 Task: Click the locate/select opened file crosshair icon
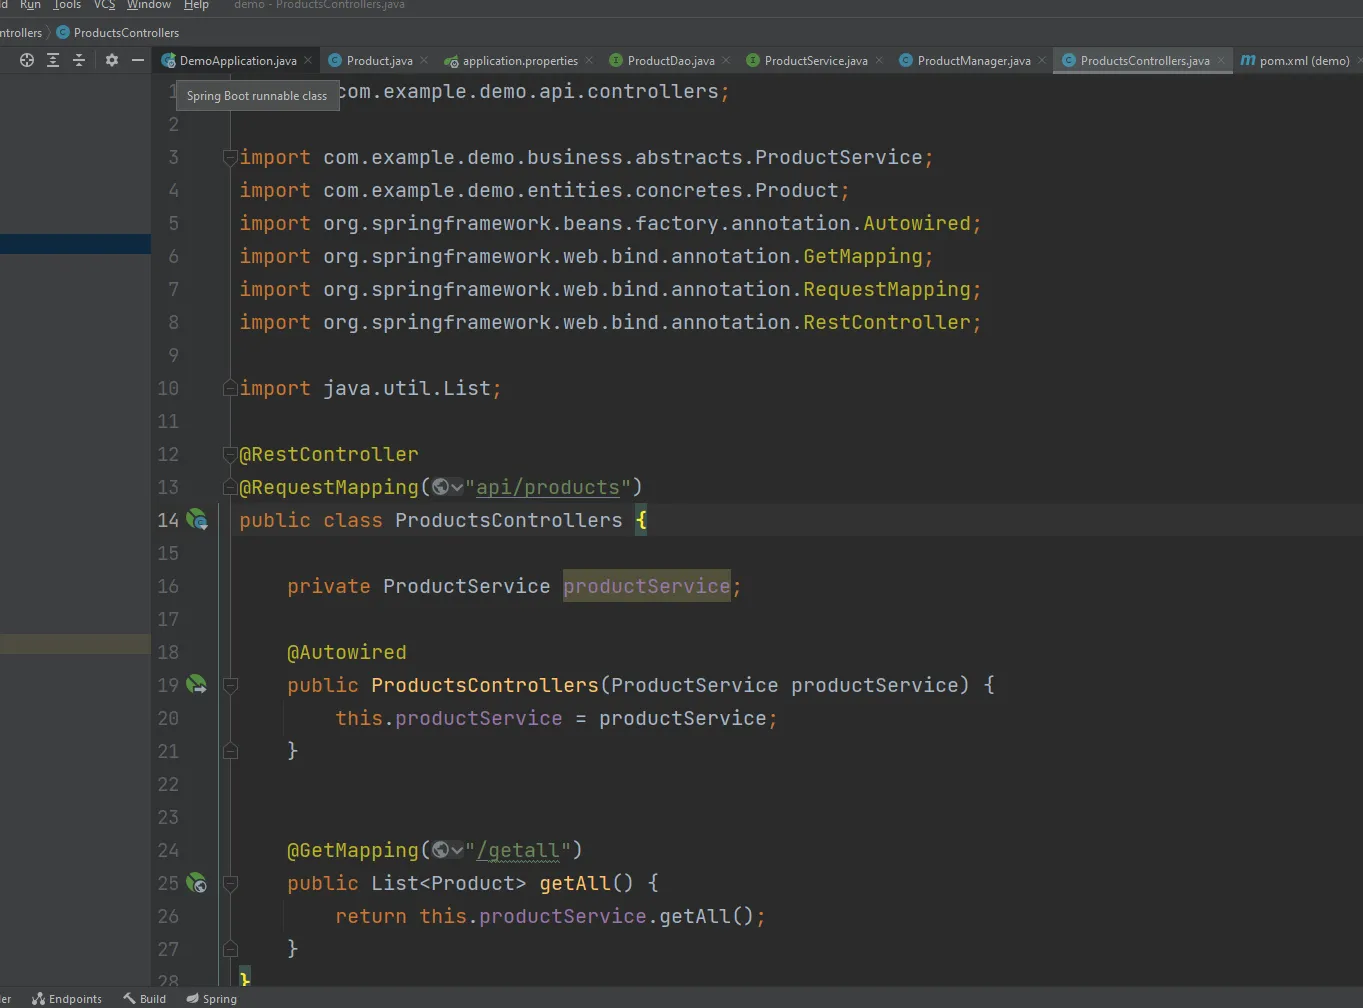click(27, 60)
